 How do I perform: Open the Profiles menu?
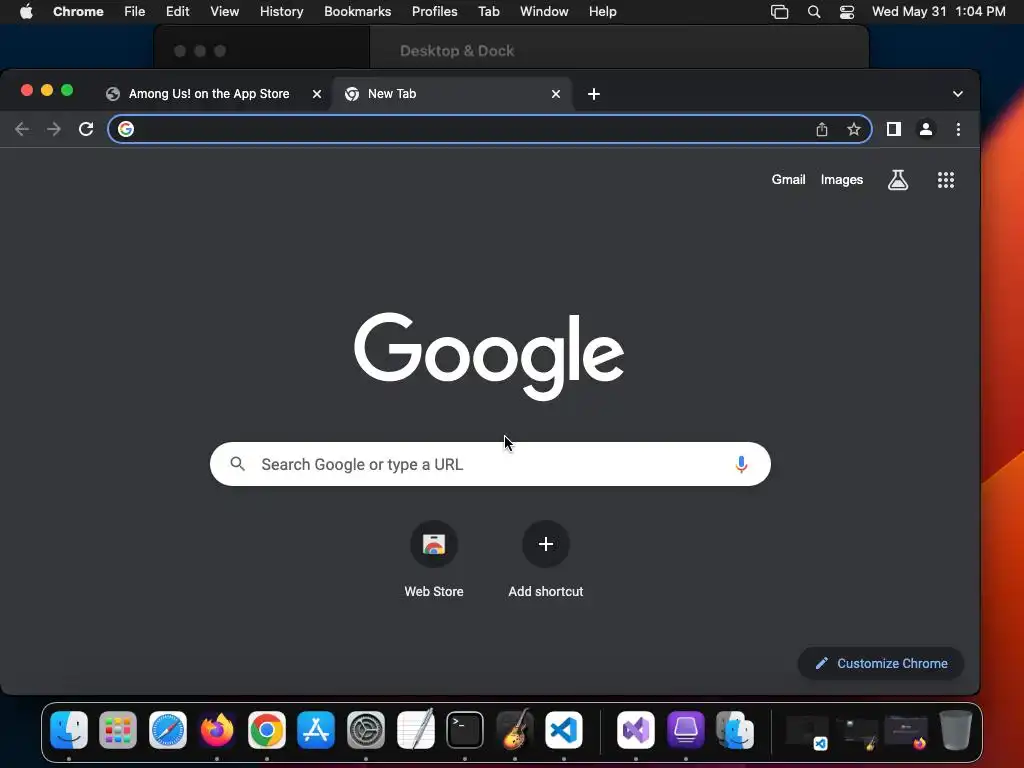pos(434,12)
